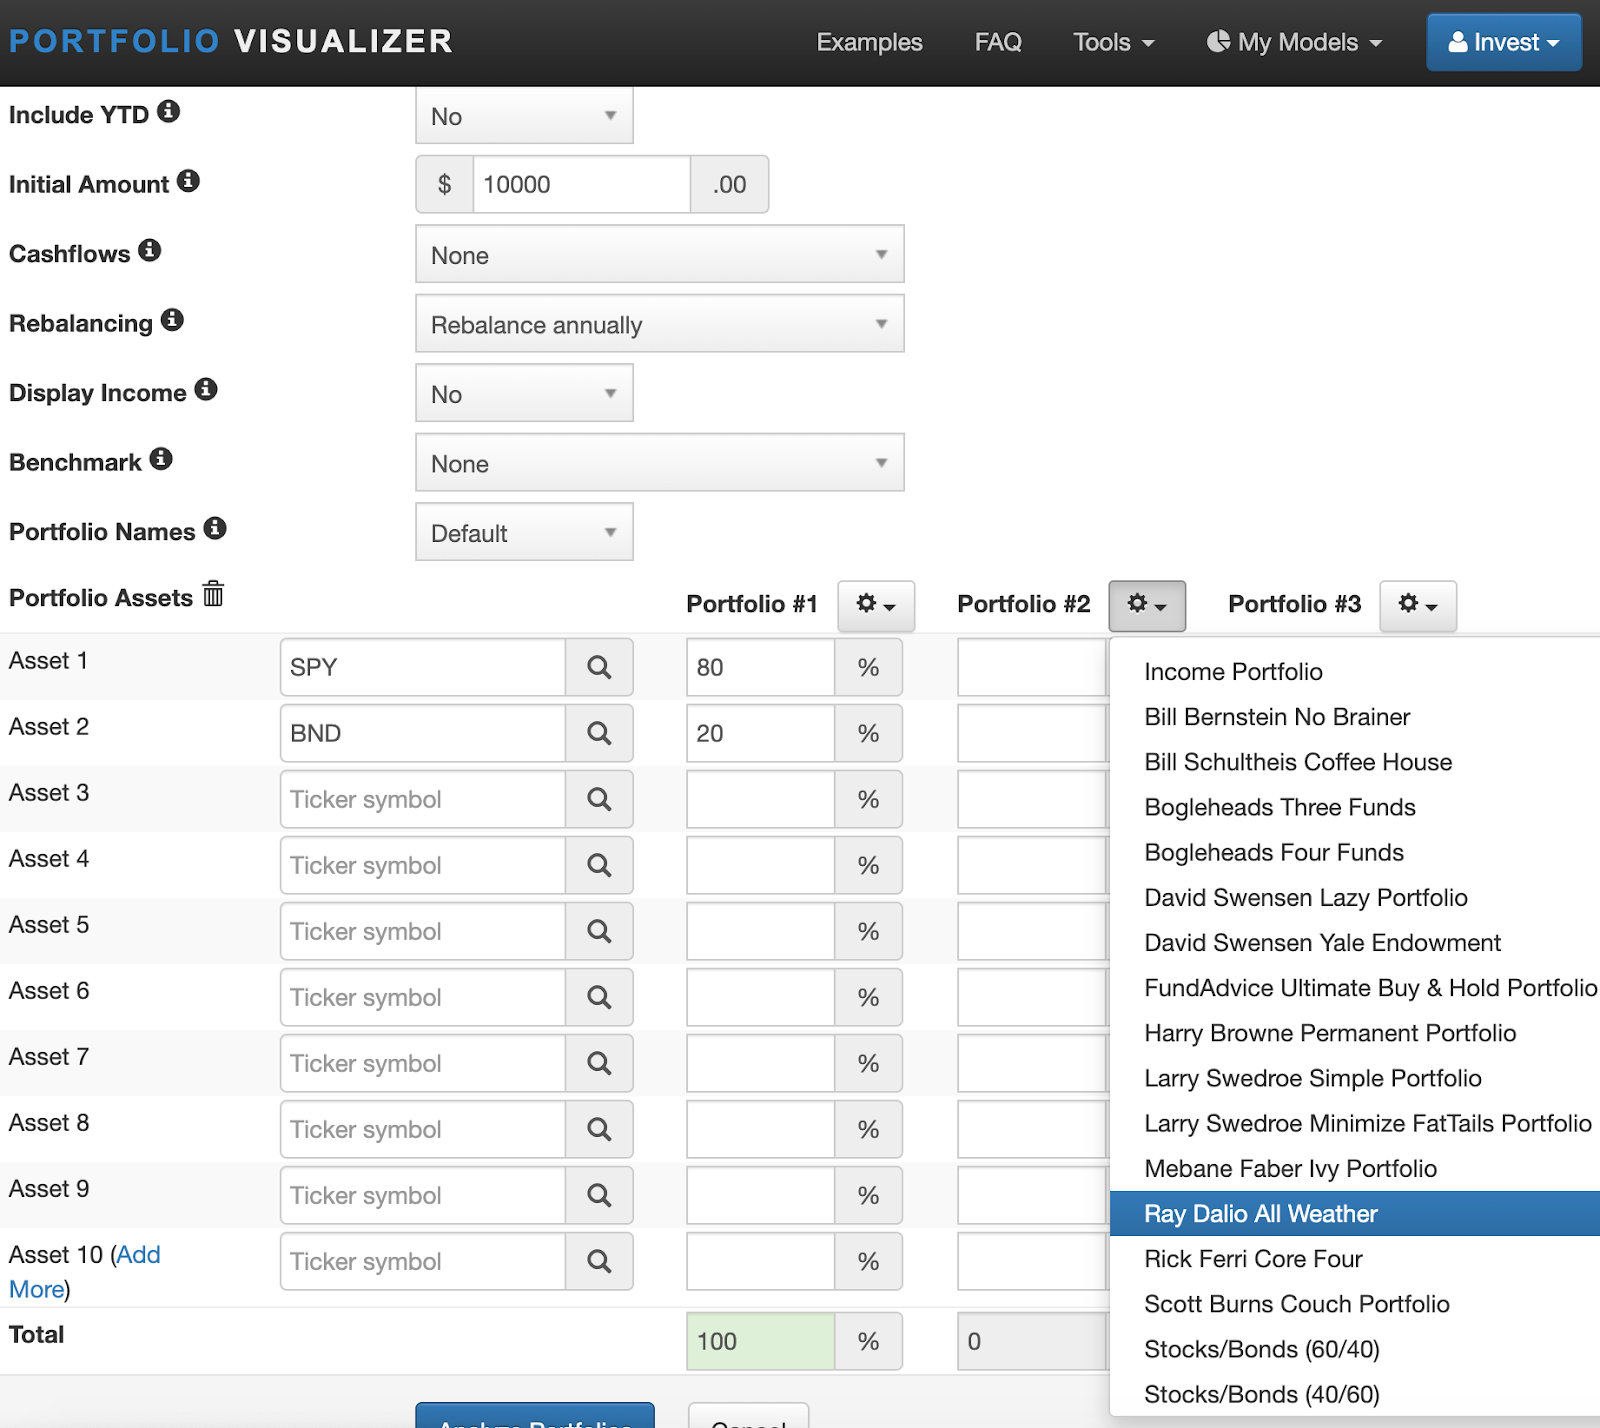Click the Asset 8 ticker search icon

point(599,1129)
